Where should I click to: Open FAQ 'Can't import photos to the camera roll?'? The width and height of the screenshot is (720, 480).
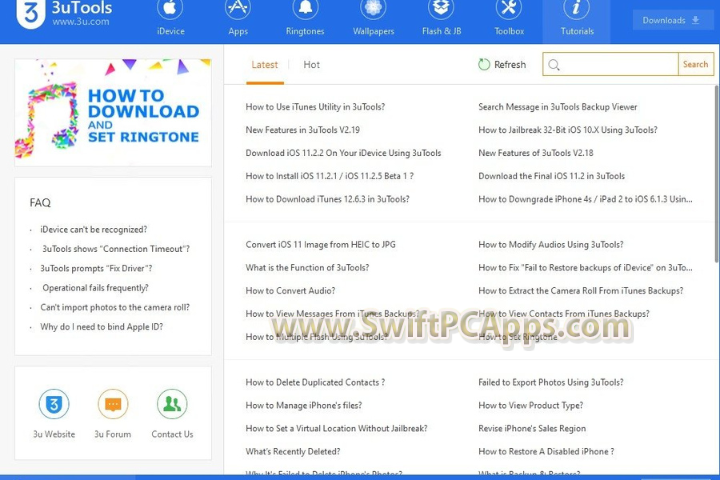[x=115, y=307]
